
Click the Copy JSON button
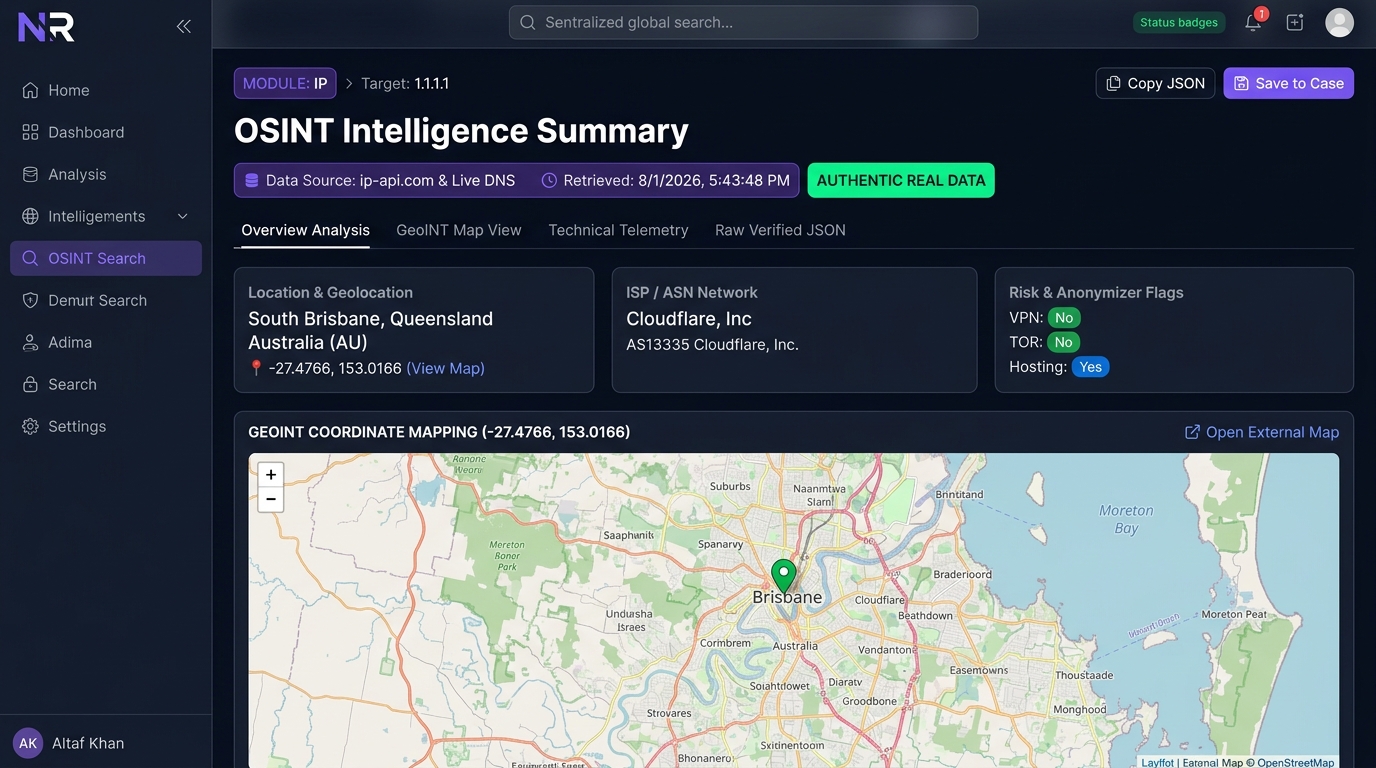(x=1155, y=83)
